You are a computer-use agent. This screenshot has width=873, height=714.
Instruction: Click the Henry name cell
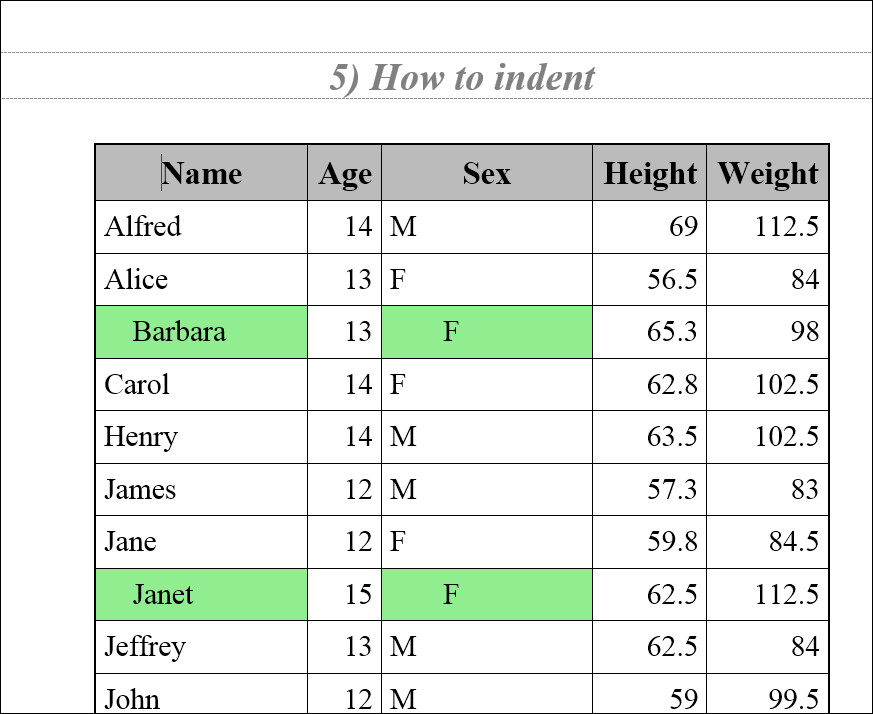[x=141, y=437]
